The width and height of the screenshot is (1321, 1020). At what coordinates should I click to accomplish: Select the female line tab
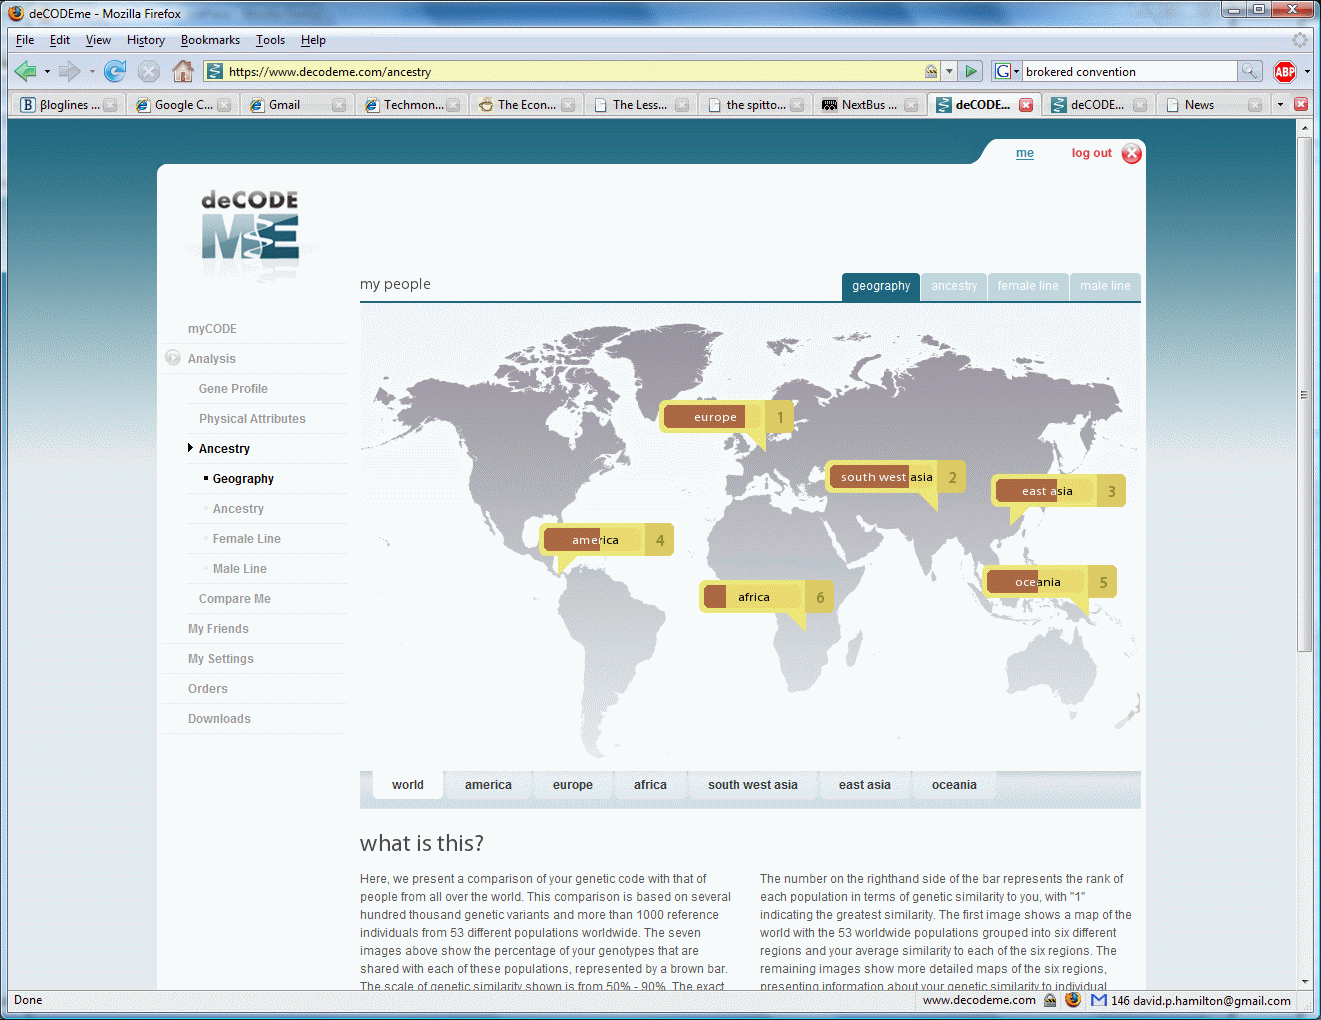click(1028, 286)
